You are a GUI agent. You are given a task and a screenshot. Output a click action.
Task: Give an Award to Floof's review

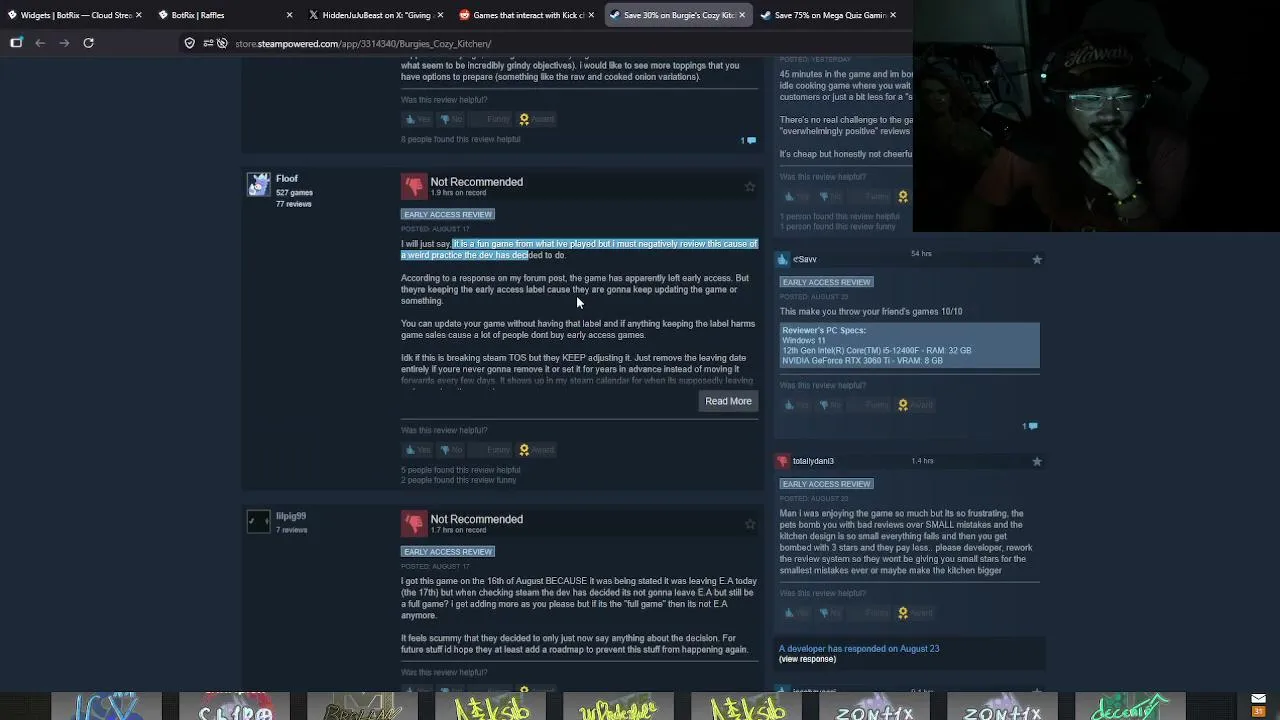[536, 450]
